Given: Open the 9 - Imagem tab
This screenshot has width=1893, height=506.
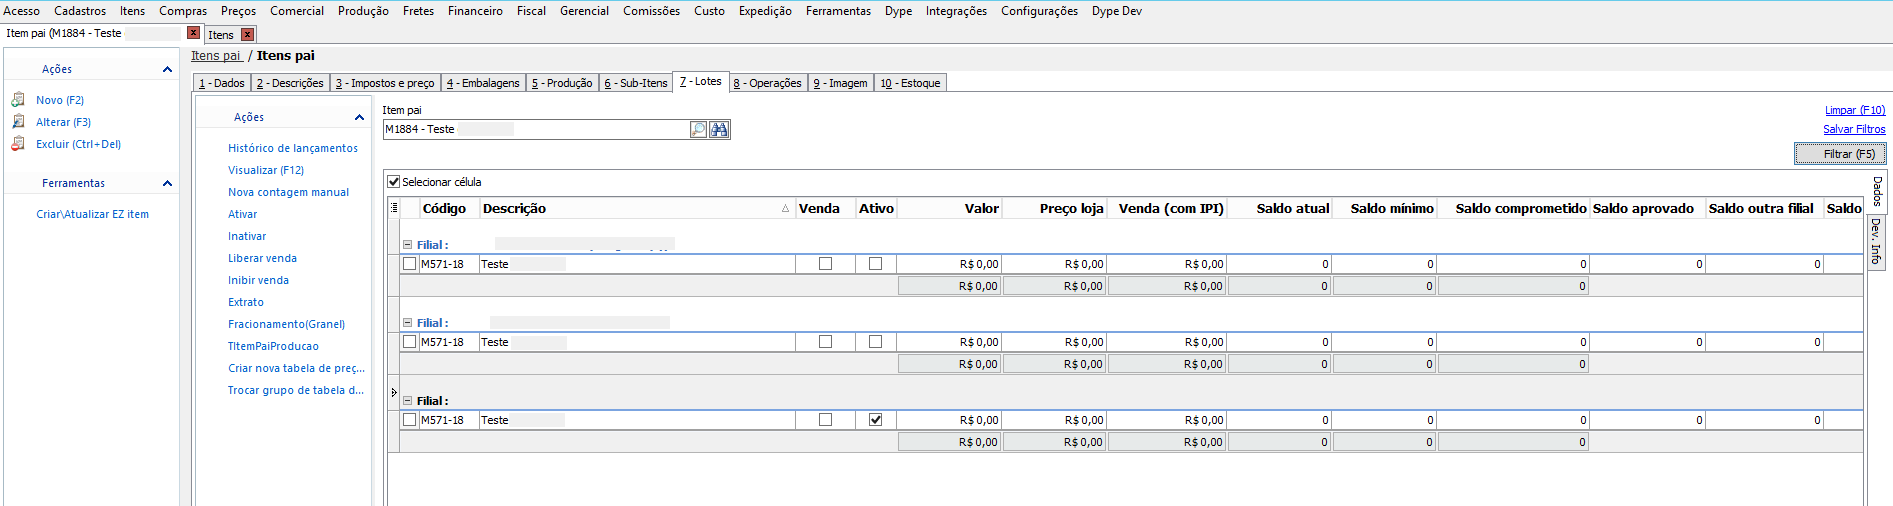Looking at the screenshot, I should click(x=840, y=83).
